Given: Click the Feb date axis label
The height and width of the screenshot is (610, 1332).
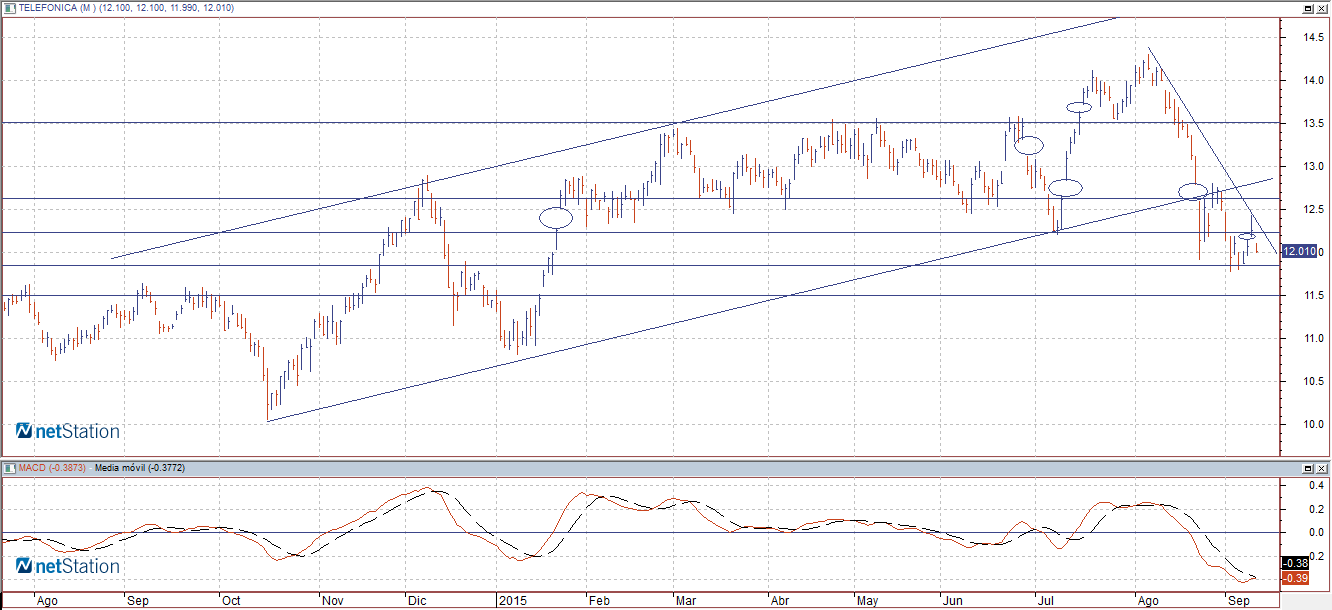Looking at the screenshot, I should [x=598, y=602].
